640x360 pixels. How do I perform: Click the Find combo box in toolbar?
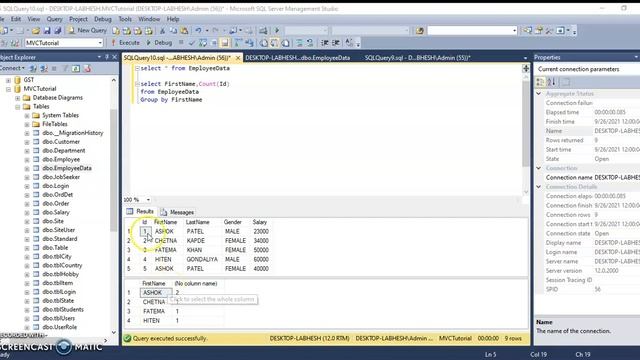click(472, 31)
